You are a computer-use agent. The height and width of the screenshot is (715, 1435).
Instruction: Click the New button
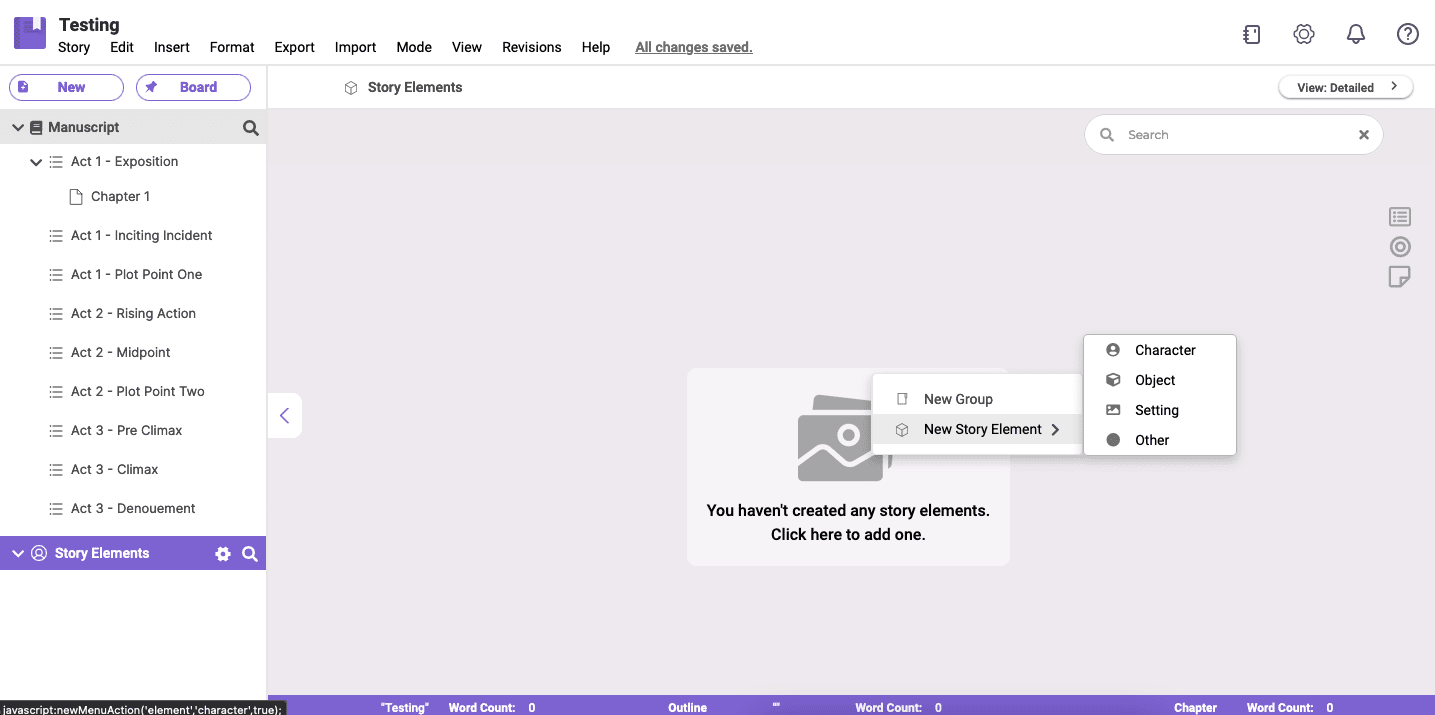click(x=66, y=87)
